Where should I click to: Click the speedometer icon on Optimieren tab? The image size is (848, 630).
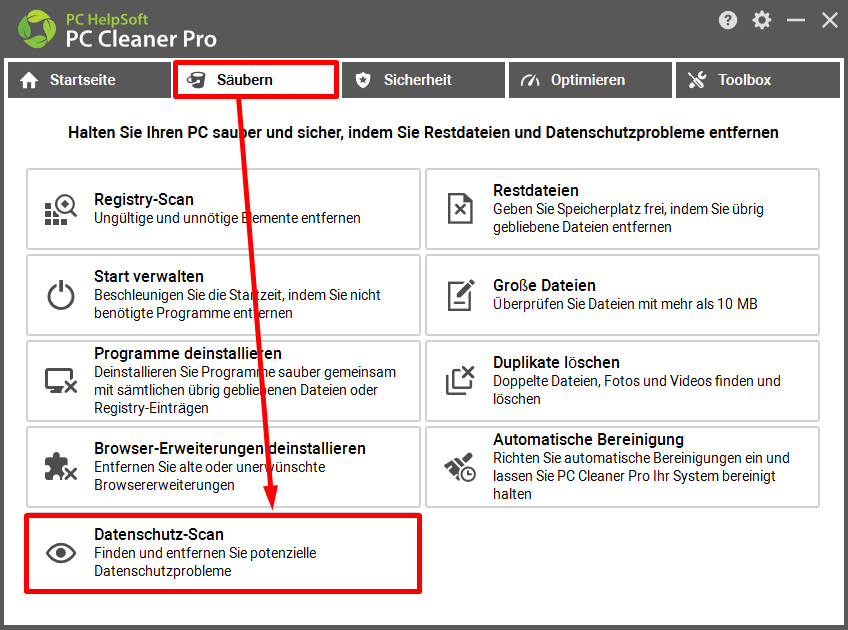(530, 80)
